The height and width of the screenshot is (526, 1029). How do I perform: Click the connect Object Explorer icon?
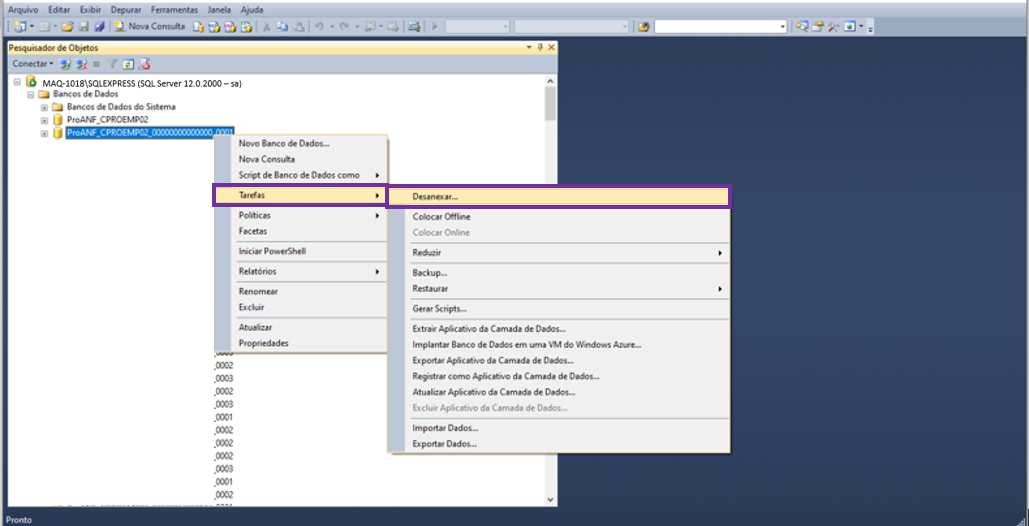(65, 63)
